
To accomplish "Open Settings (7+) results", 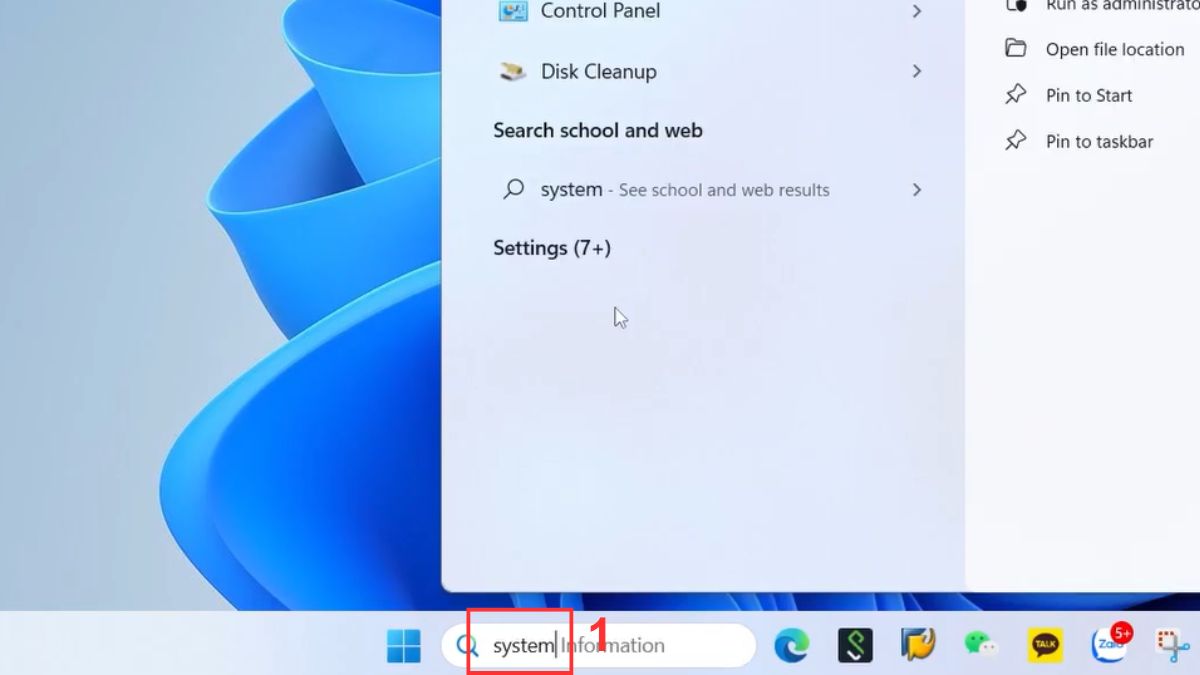I will [552, 248].
